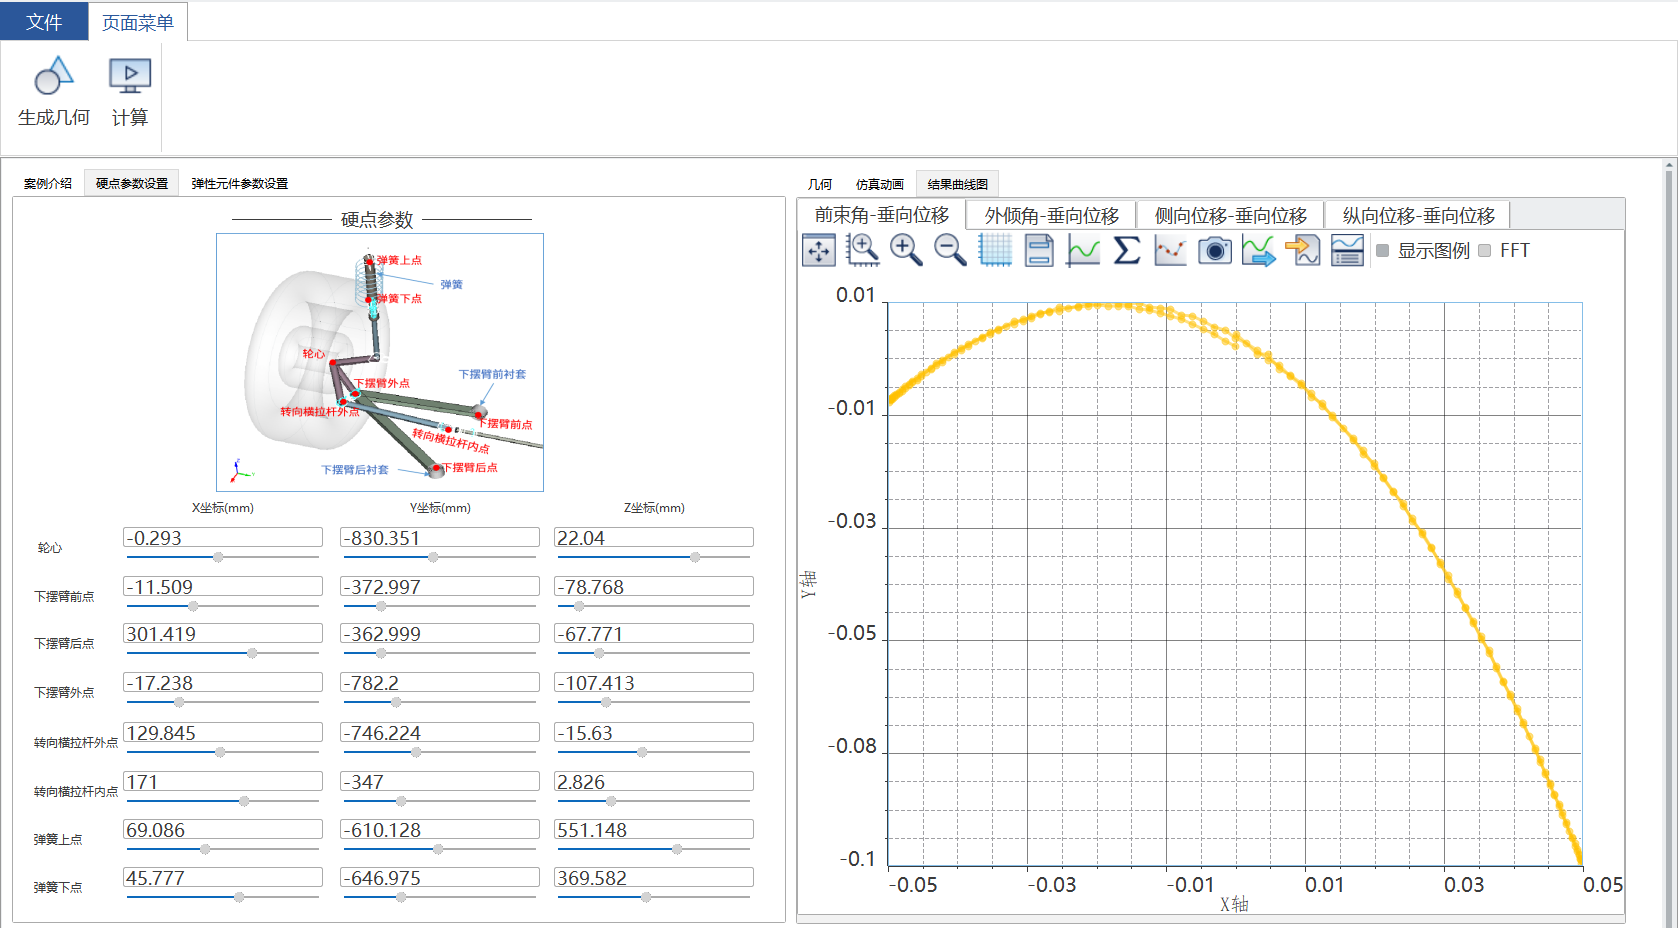The height and width of the screenshot is (928, 1678).
Task: Click the 下摆臂后点 Z field -67.771
Action: click(x=654, y=634)
